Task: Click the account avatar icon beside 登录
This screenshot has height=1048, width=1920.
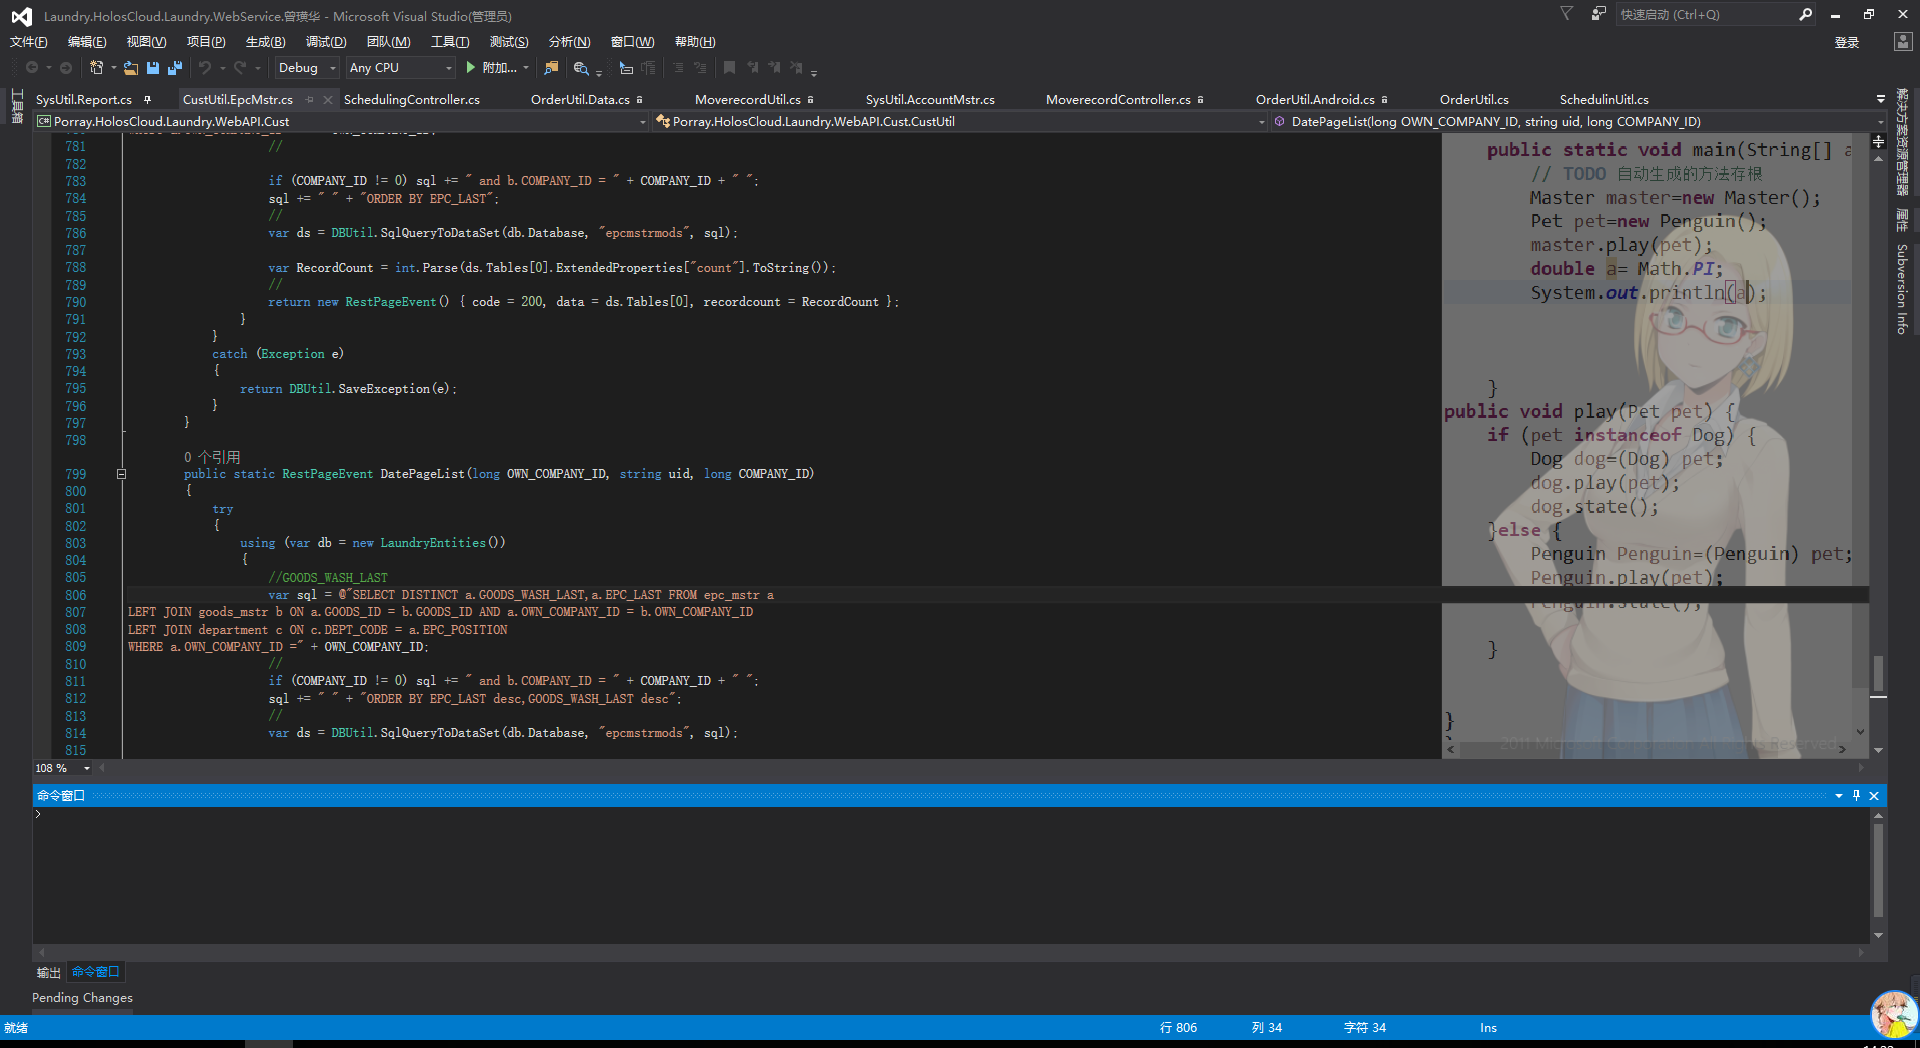Action: click(1902, 42)
